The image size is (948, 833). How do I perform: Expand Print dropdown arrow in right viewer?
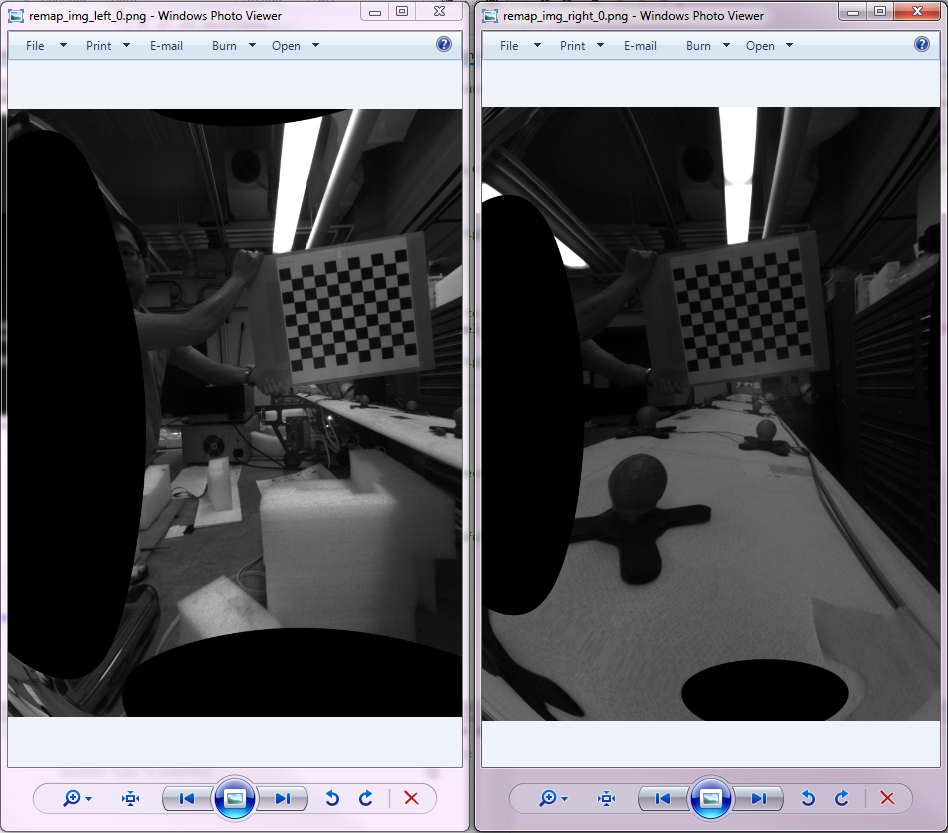pyautogui.click(x=600, y=45)
